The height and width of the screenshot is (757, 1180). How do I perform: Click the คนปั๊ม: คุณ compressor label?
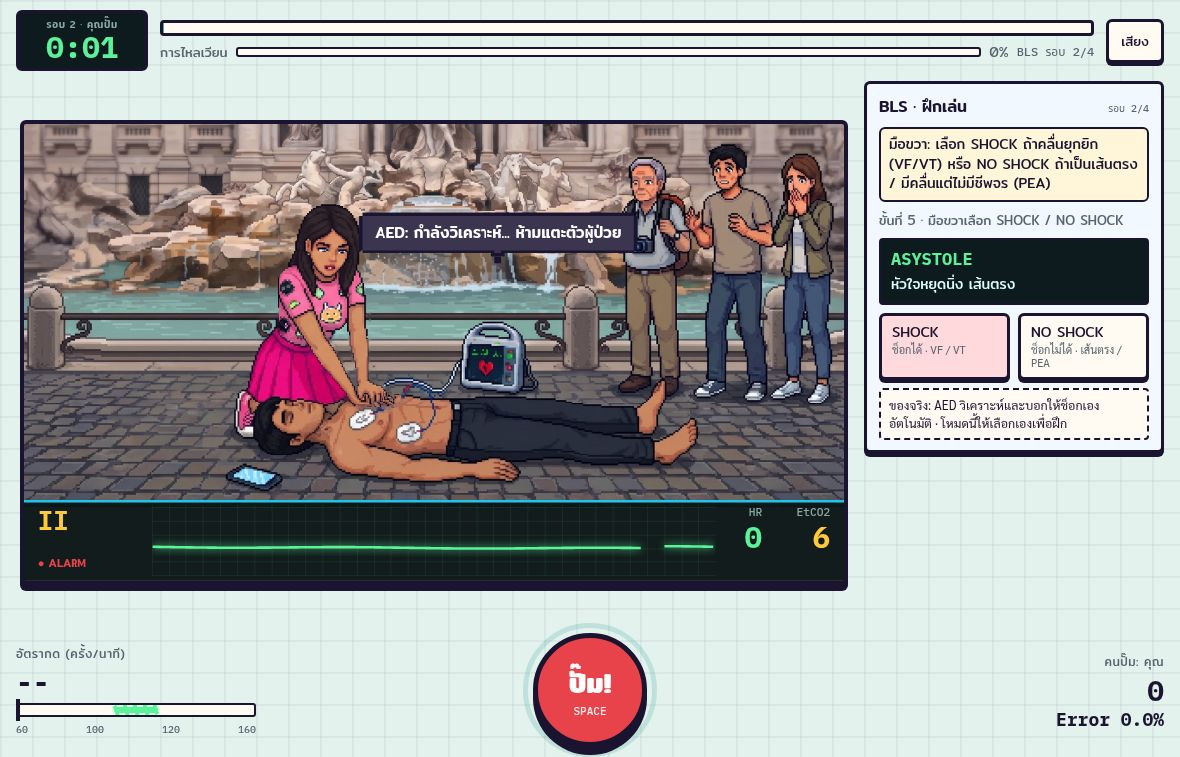click(x=1133, y=662)
